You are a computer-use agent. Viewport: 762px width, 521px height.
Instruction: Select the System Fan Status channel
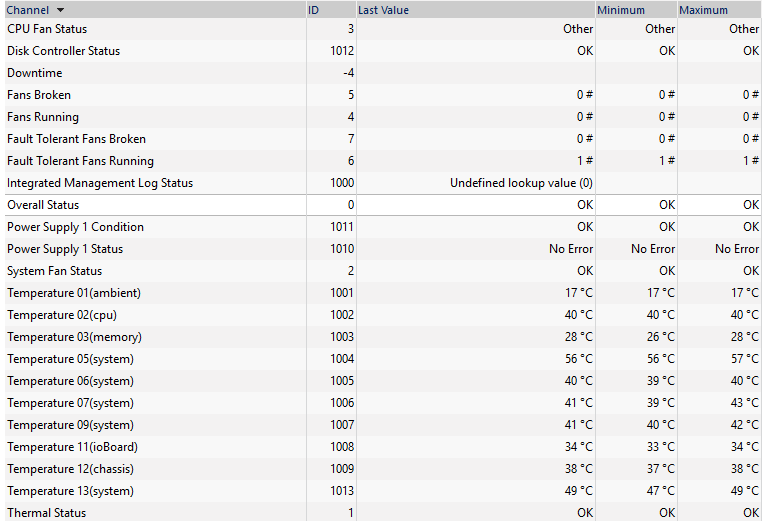click(383, 271)
